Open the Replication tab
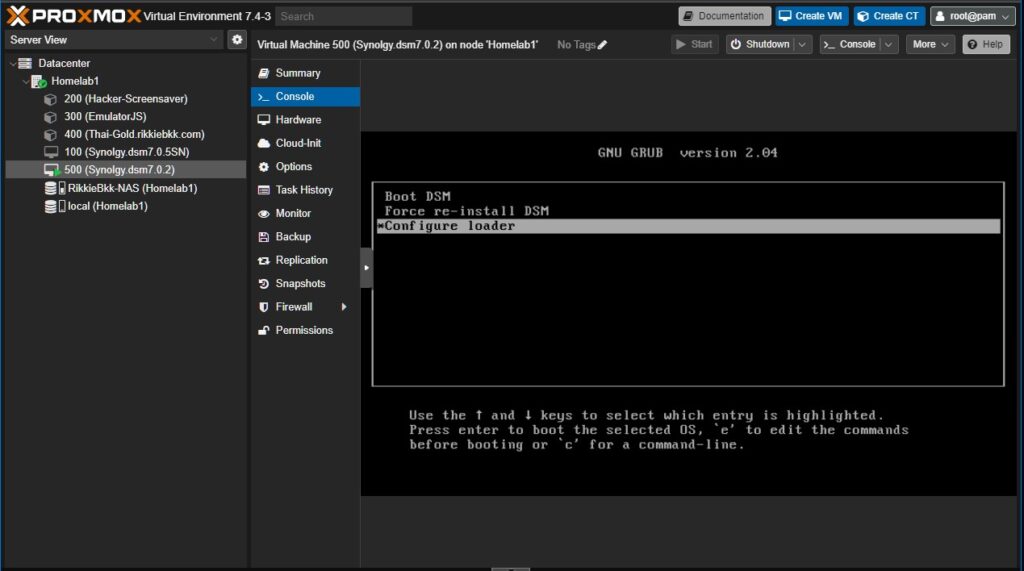Image resolution: width=1024 pixels, height=571 pixels. coord(305,260)
